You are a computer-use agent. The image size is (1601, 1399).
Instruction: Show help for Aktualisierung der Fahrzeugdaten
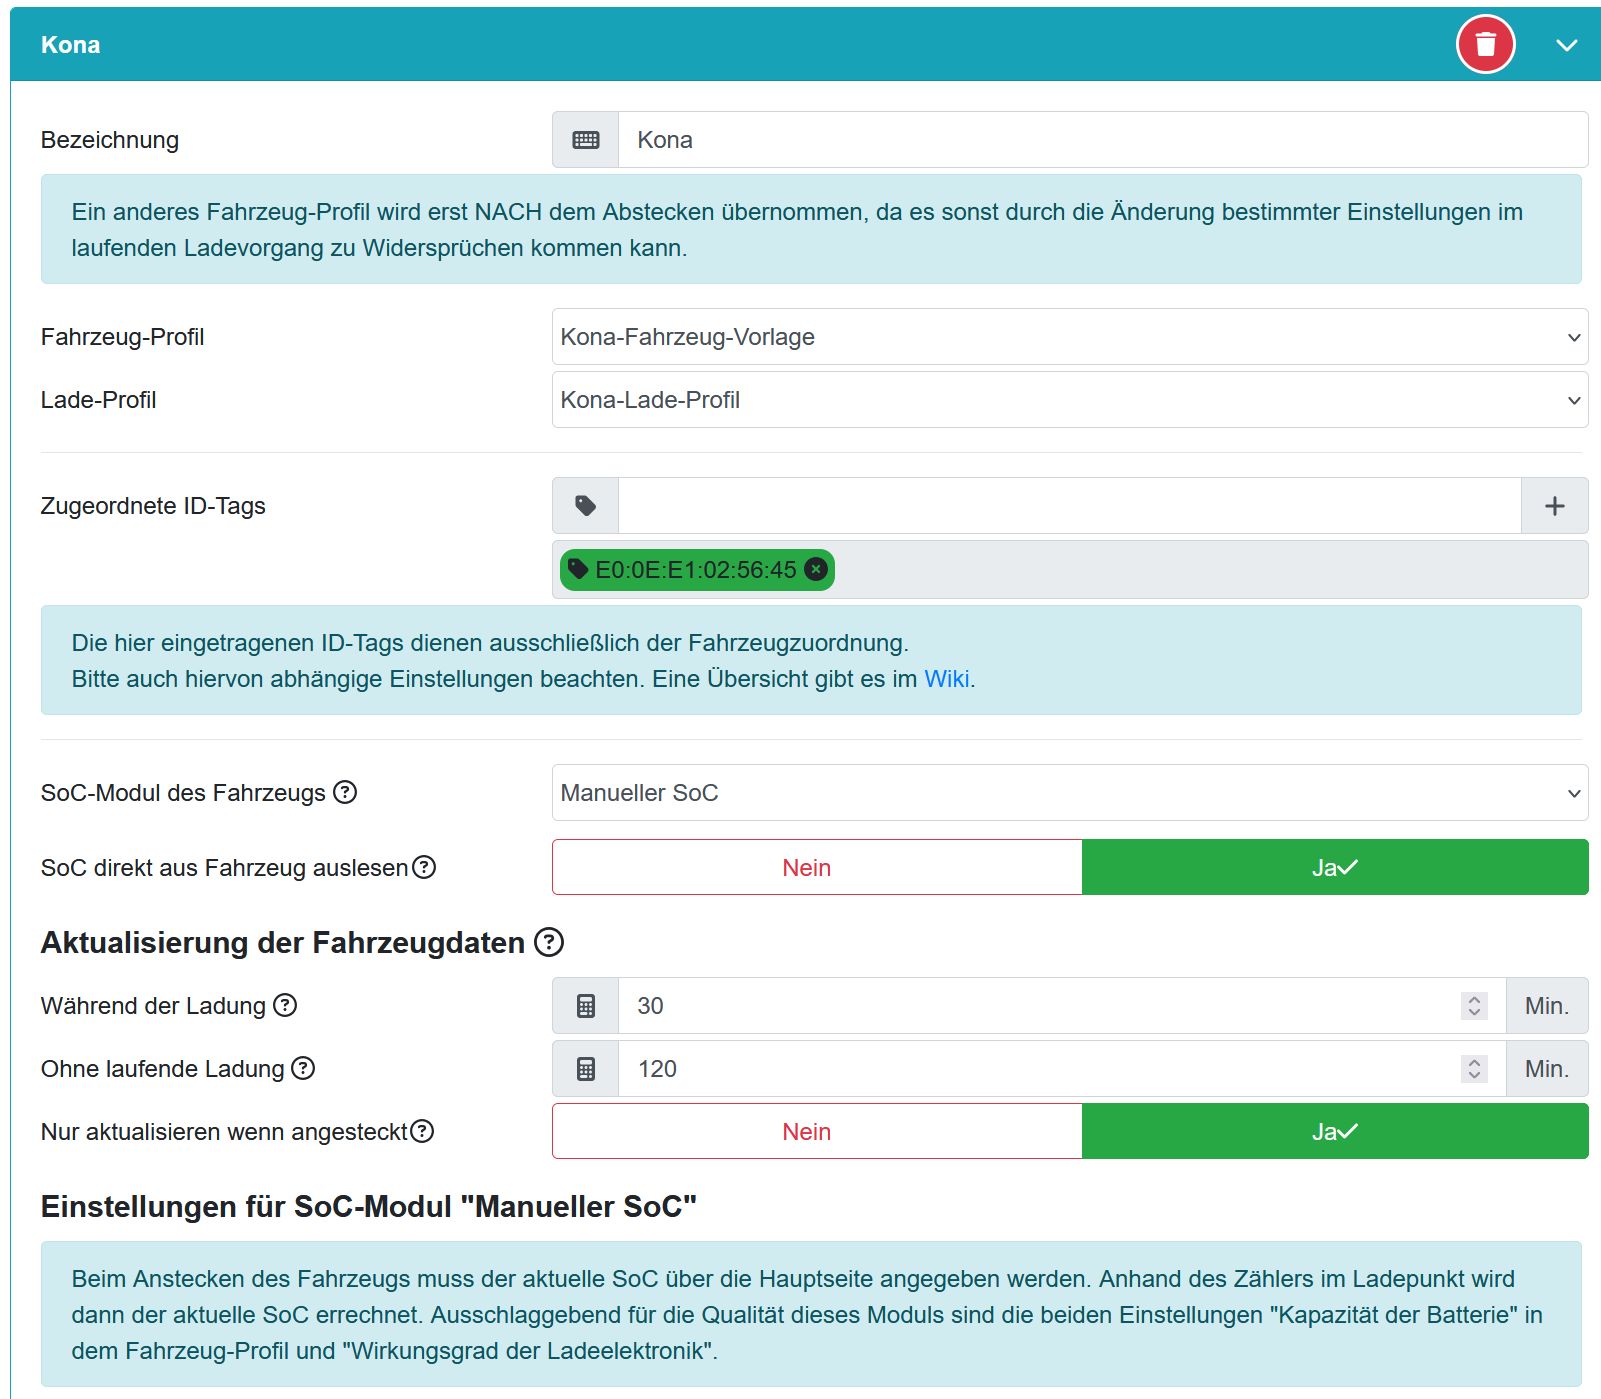click(x=549, y=942)
